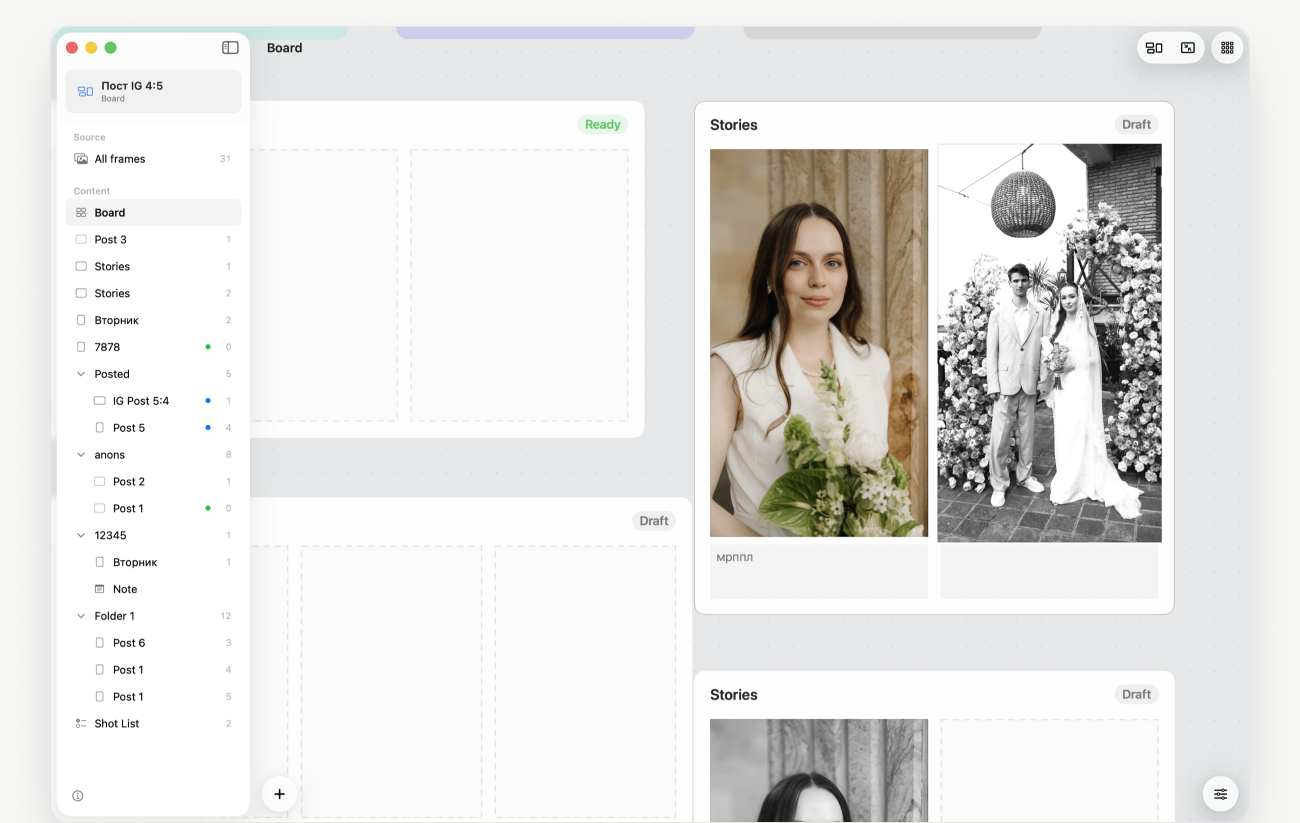The image size is (1300, 823).
Task: Open Post 2 under anons
Action: [153, 482]
